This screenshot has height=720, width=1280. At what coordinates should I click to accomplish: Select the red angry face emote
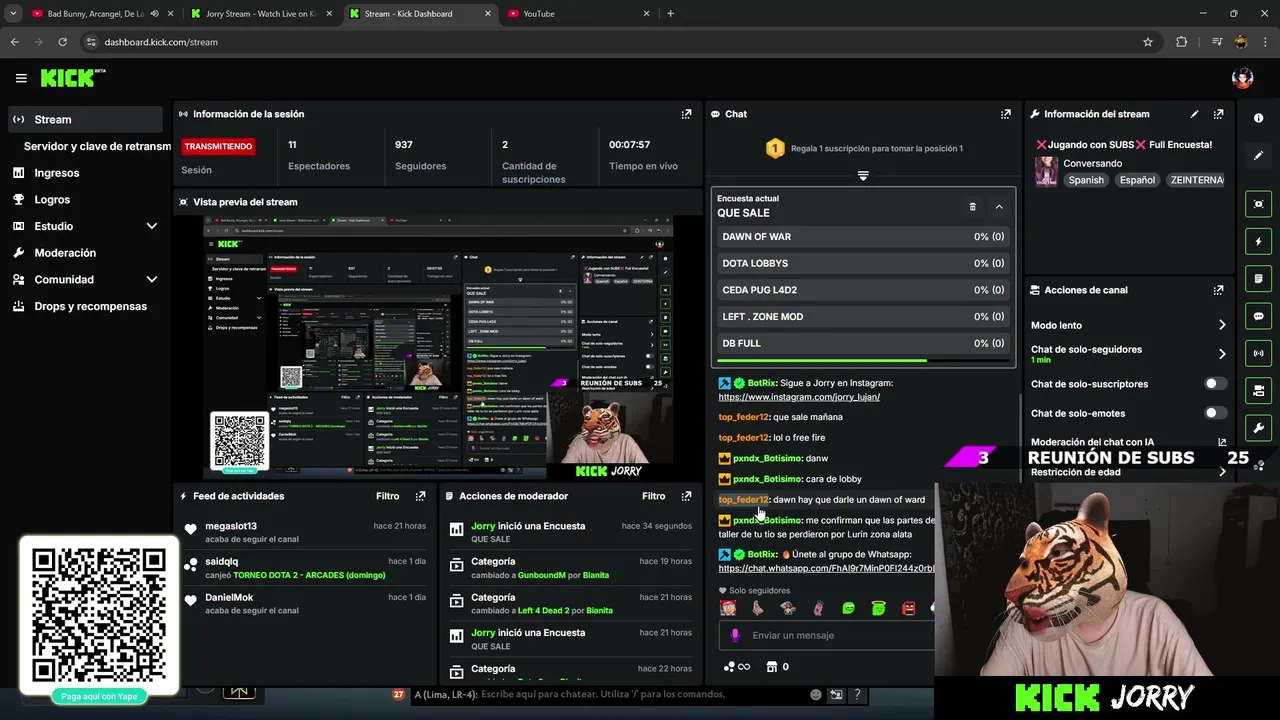click(909, 608)
